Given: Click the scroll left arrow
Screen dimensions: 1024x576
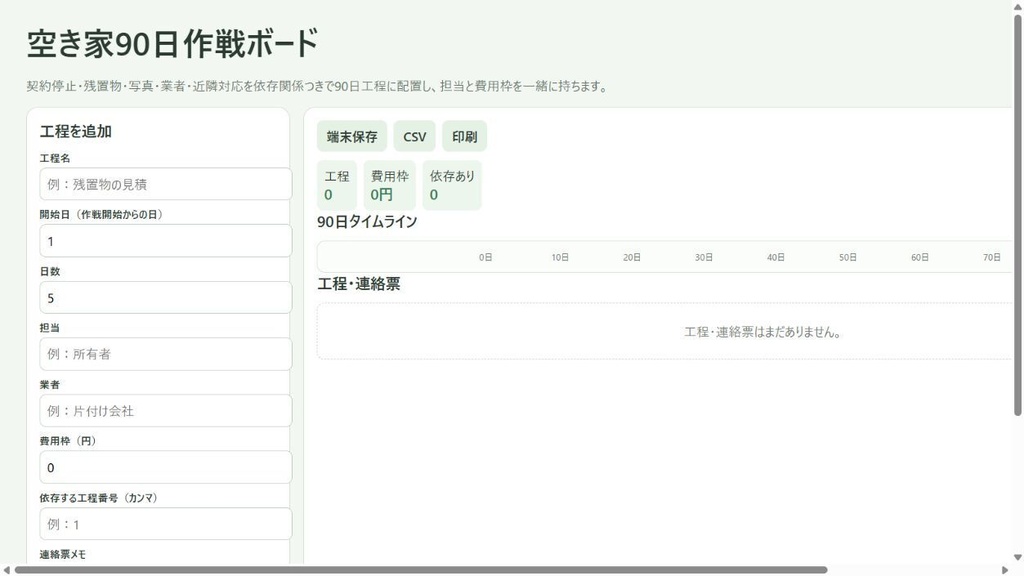Looking at the screenshot, I should [x=6, y=570].
